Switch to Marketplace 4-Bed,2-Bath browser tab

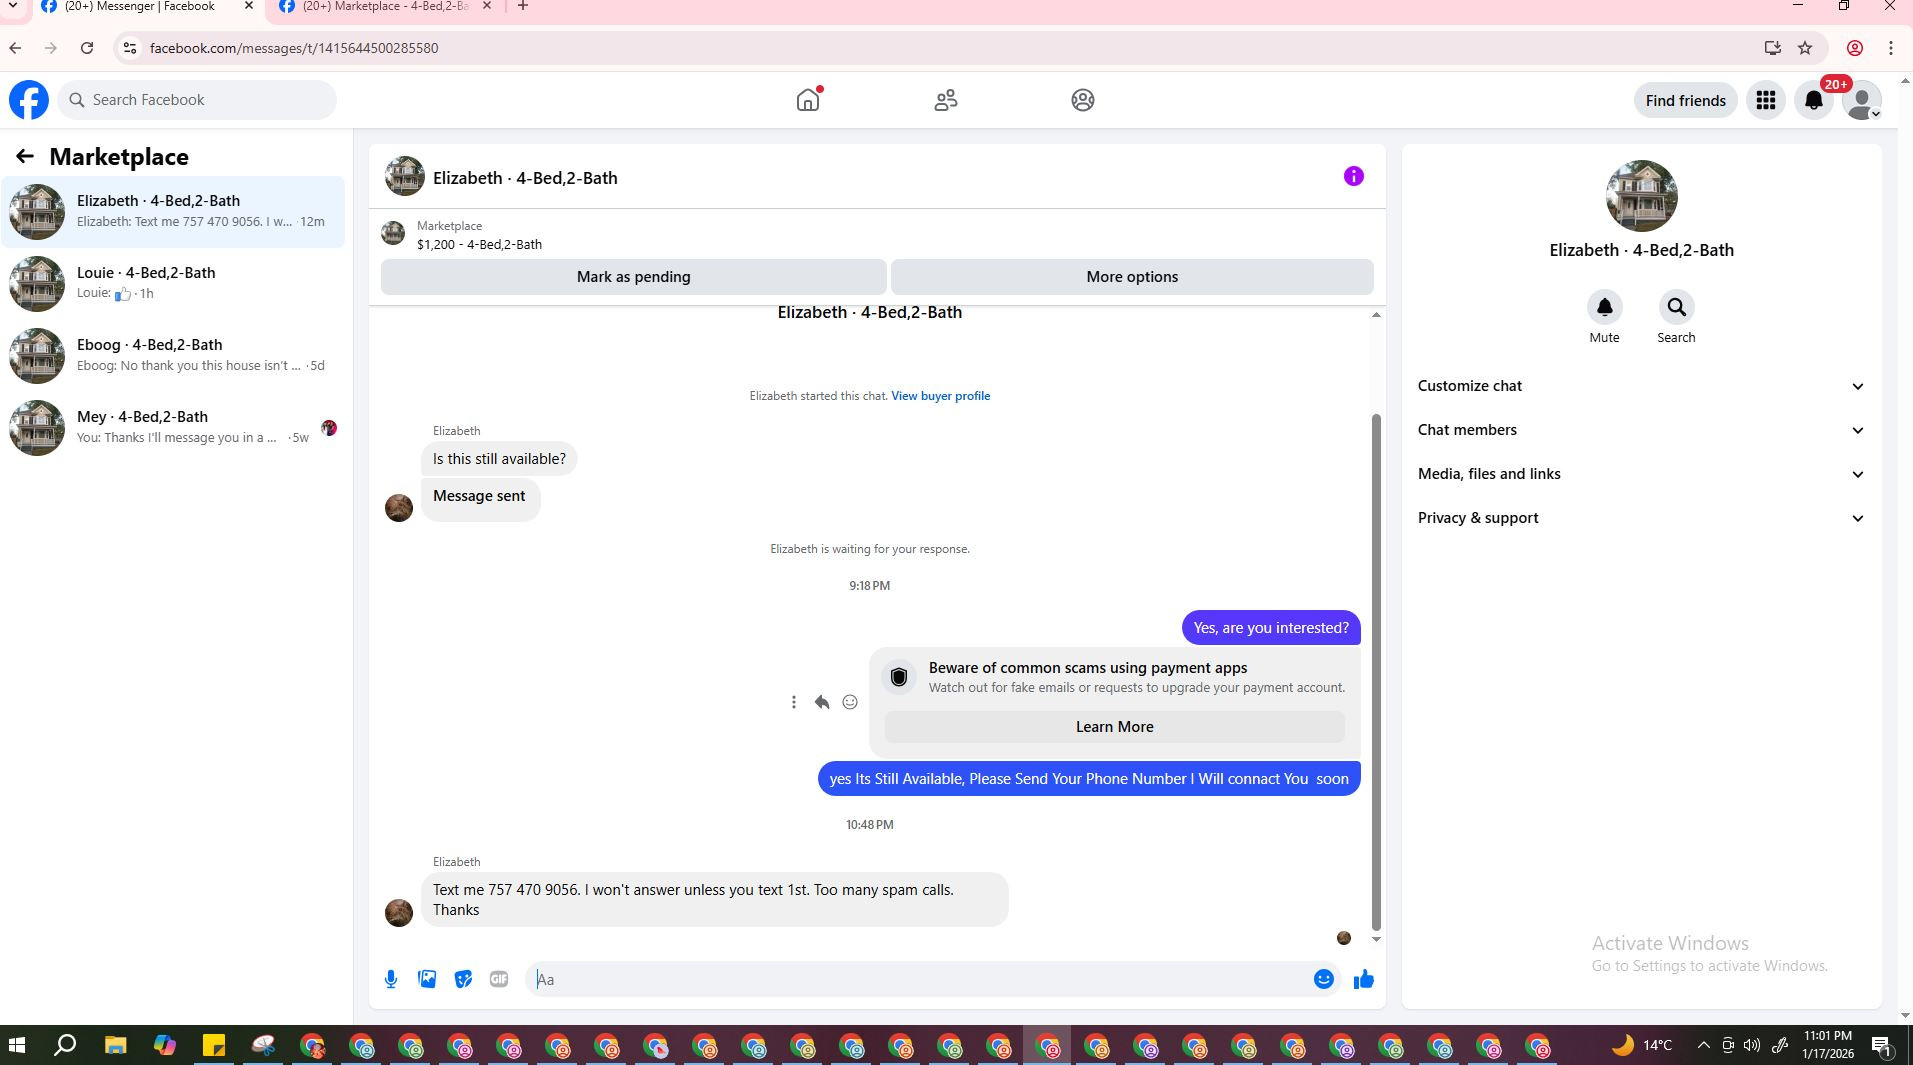[385, 7]
